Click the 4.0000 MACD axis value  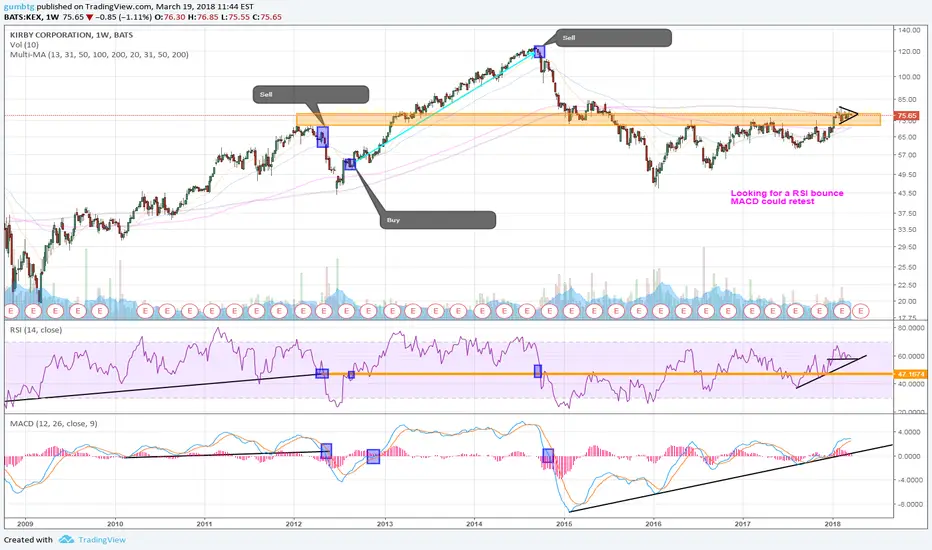click(911, 432)
